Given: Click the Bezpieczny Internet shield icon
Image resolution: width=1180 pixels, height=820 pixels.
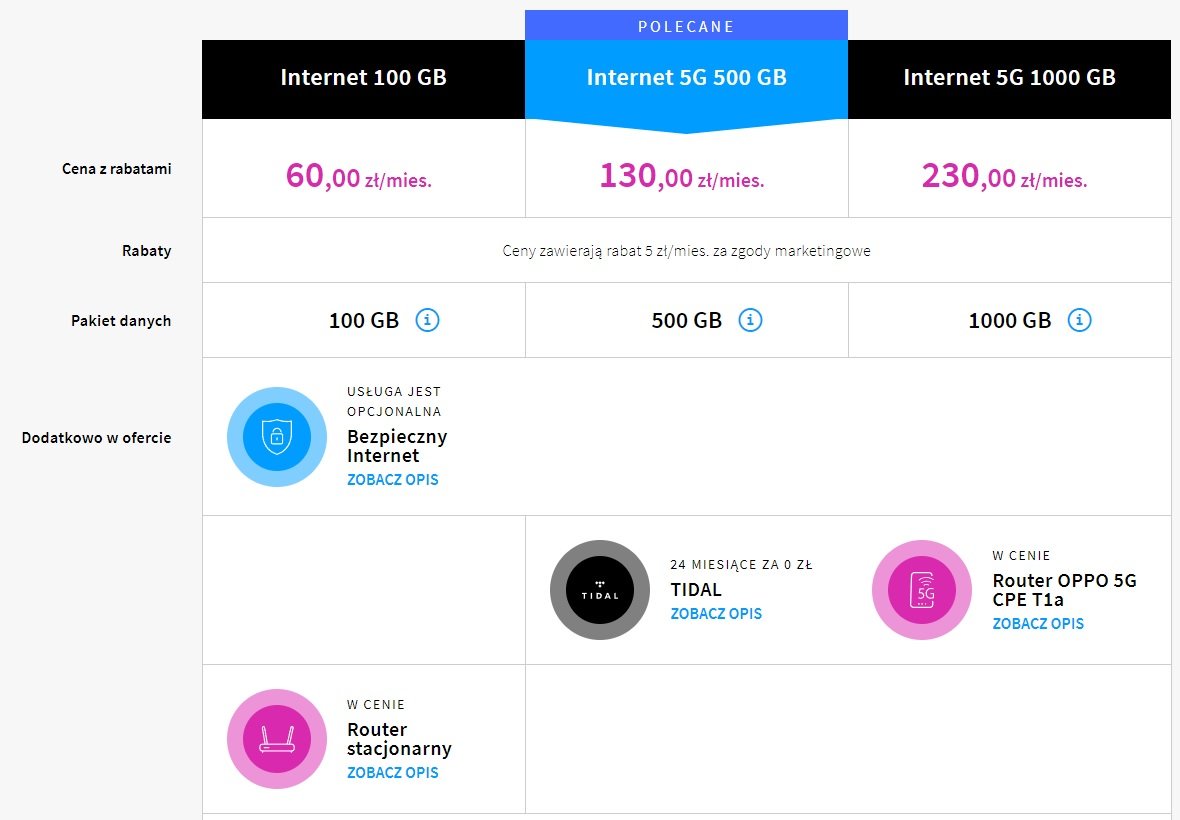Looking at the screenshot, I should pos(277,437).
